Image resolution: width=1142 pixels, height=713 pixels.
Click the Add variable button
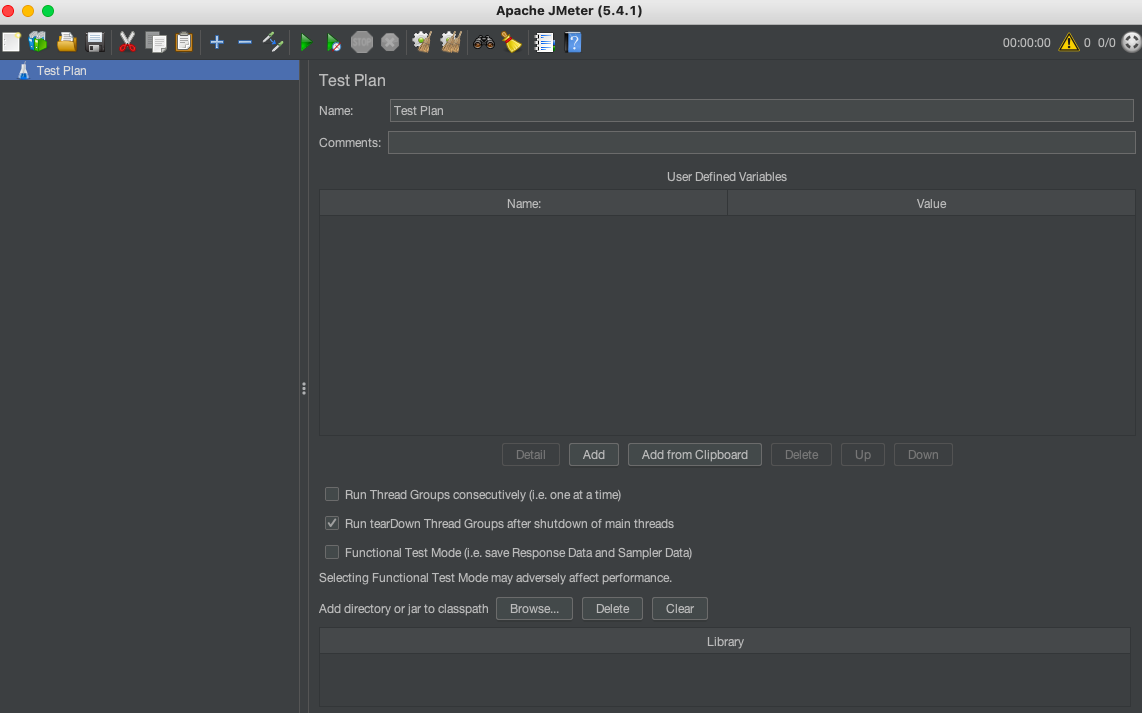pyautogui.click(x=594, y=454)
